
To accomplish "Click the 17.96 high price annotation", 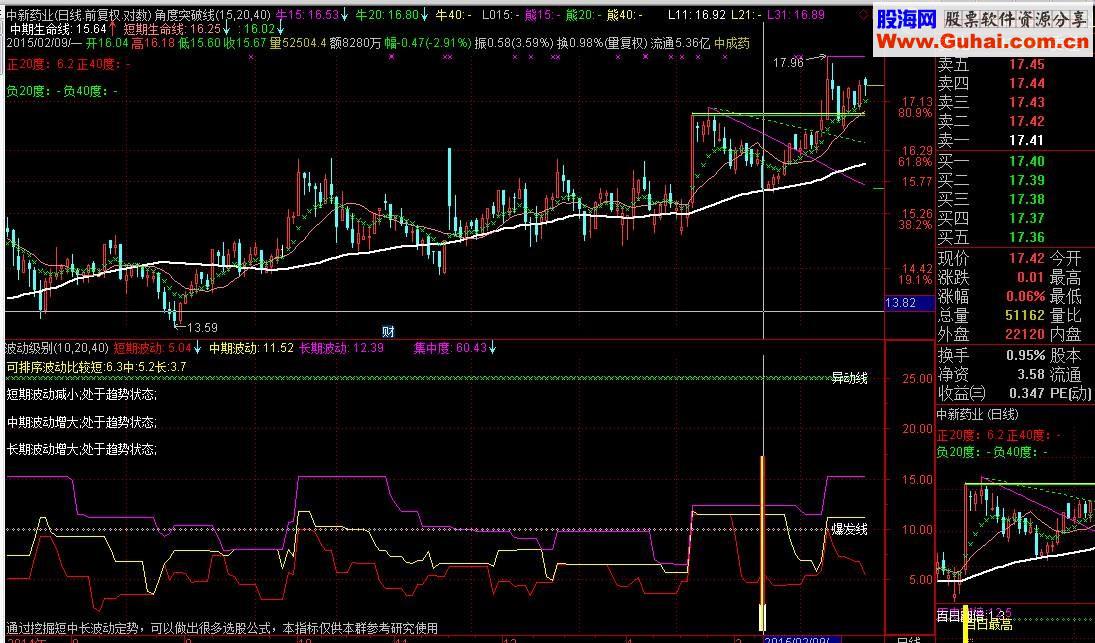I will point(788,63).
